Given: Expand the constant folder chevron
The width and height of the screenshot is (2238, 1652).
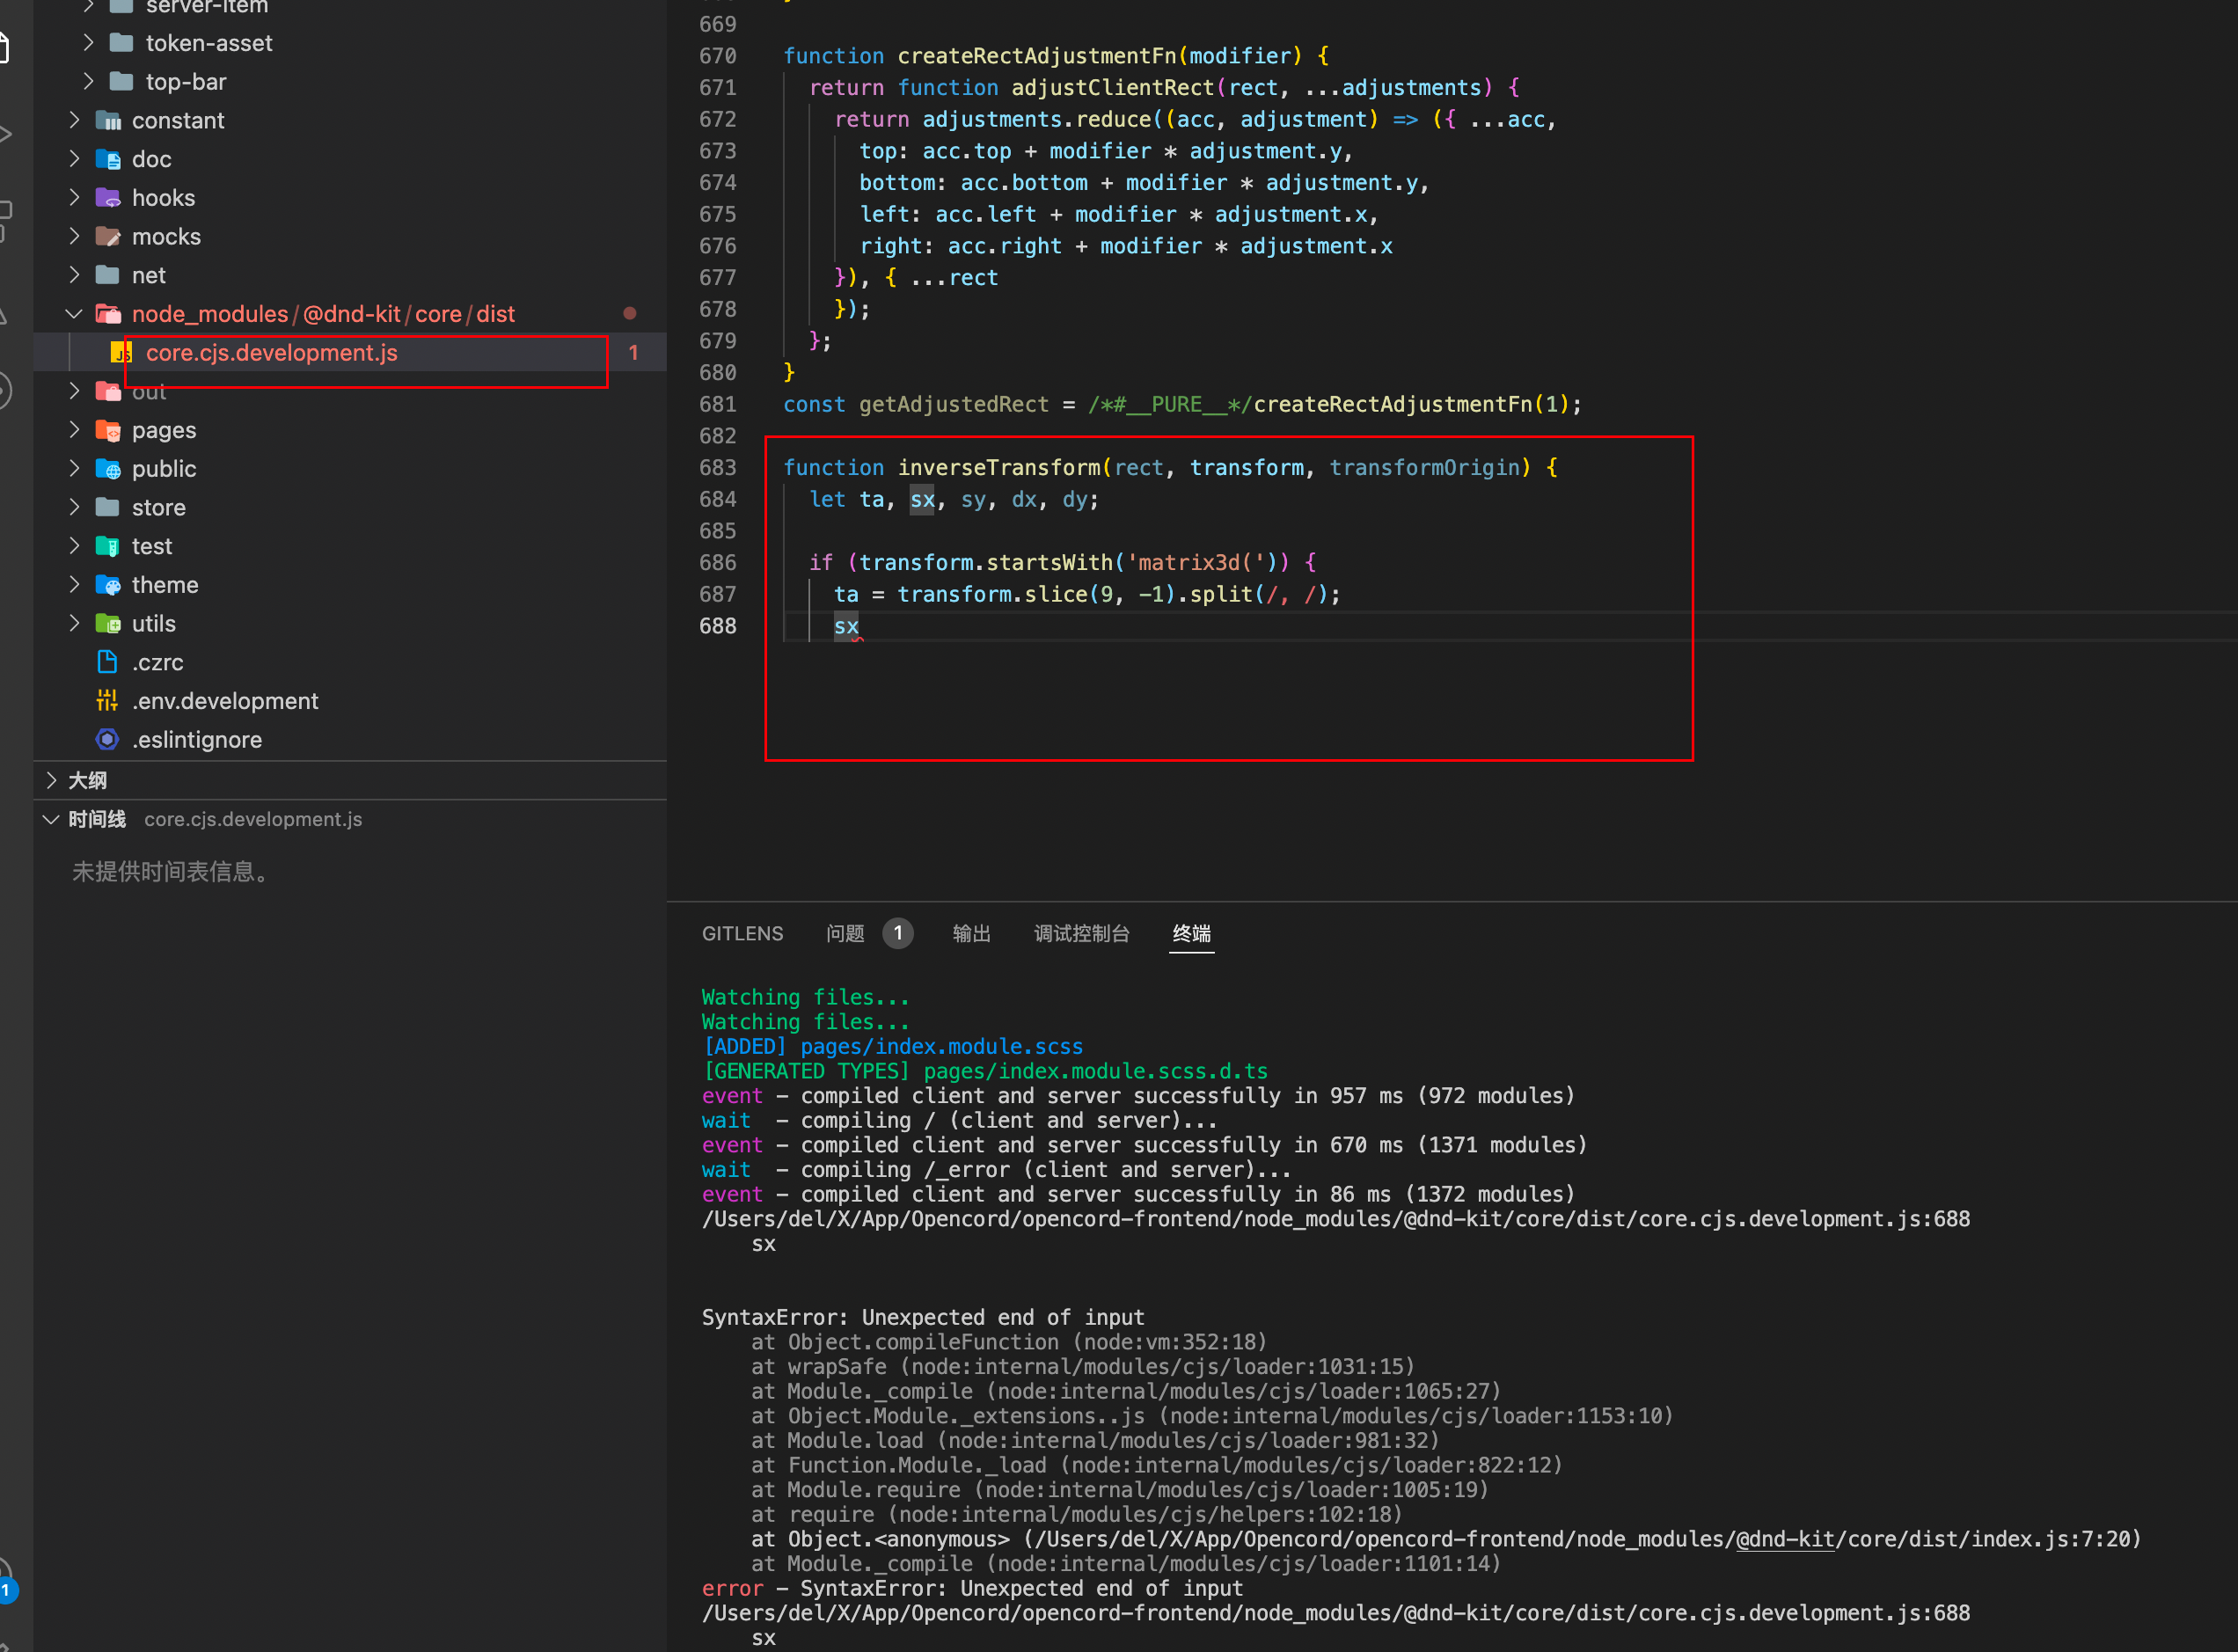Looking at the screenshot, I should 74,120.
